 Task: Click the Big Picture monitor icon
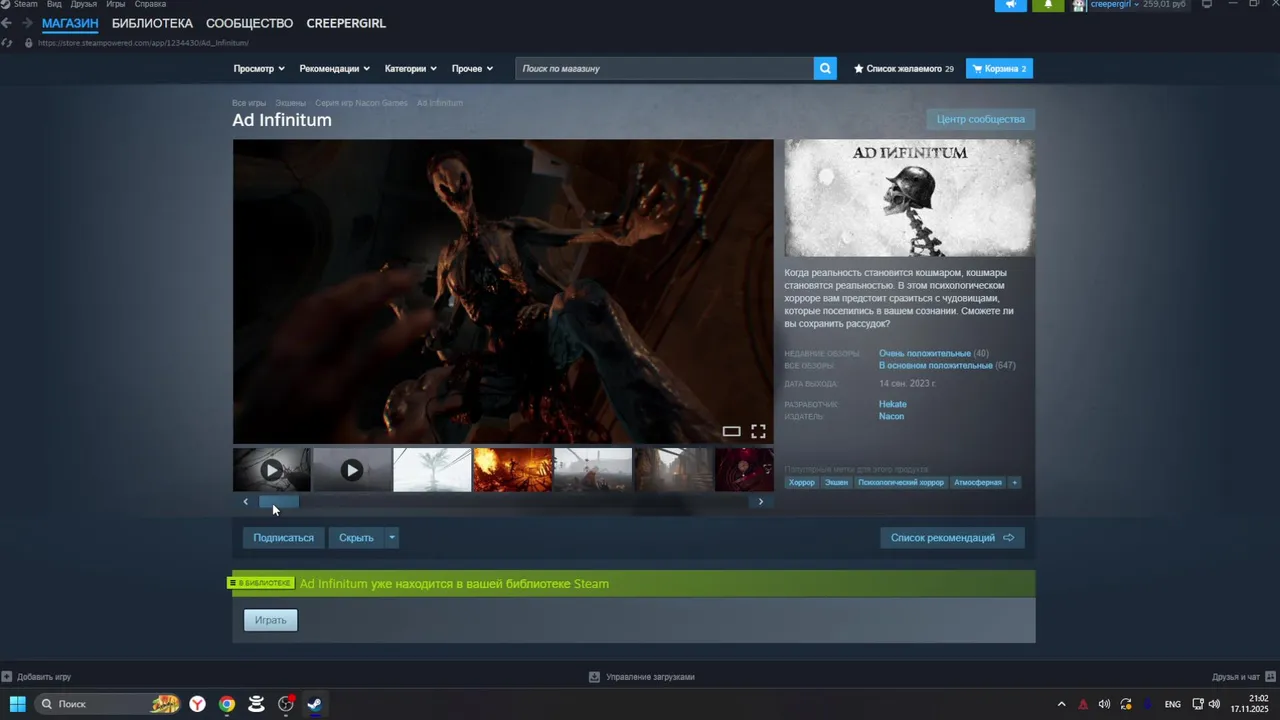pyautogui.click(x=1207, y=5)
